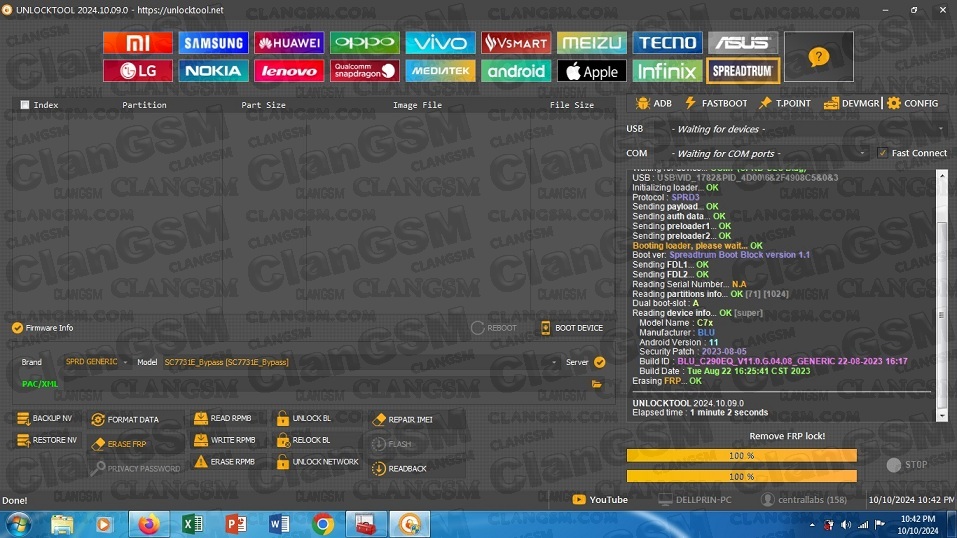
Task: Click the Partition column header
Action: coord(144,105)
